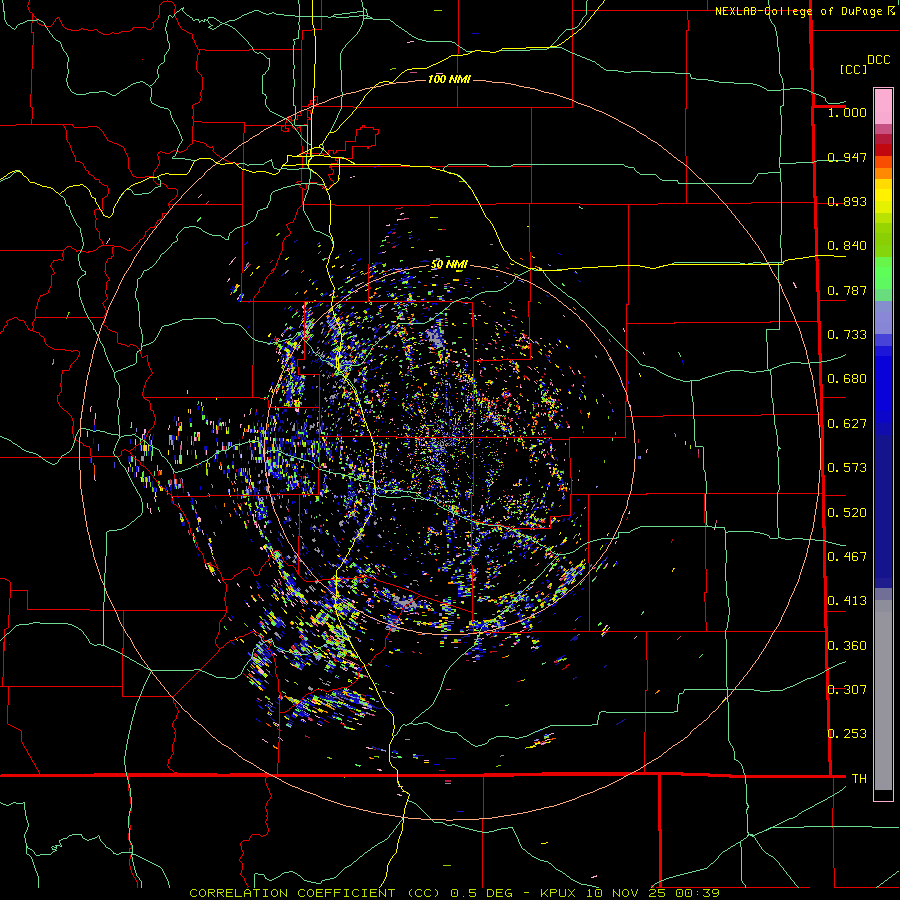Click the 0.840 scale value
The image size is (900, 900).
[x=847, y=246]
